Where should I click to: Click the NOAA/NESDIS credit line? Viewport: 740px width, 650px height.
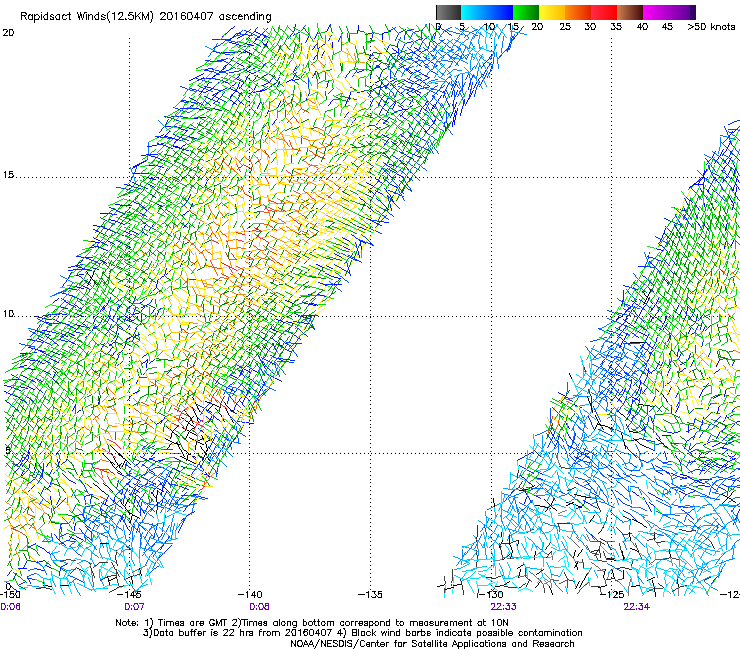(x=432, y=644)
